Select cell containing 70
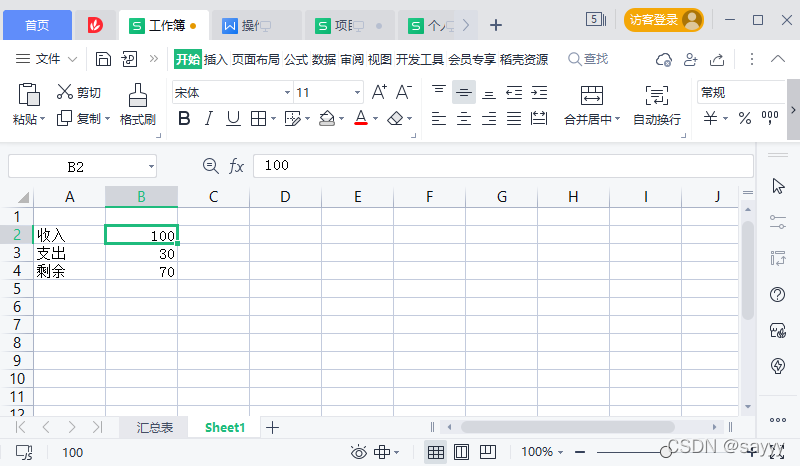Viewport: 800px width, 466px height. pos(141,271)
